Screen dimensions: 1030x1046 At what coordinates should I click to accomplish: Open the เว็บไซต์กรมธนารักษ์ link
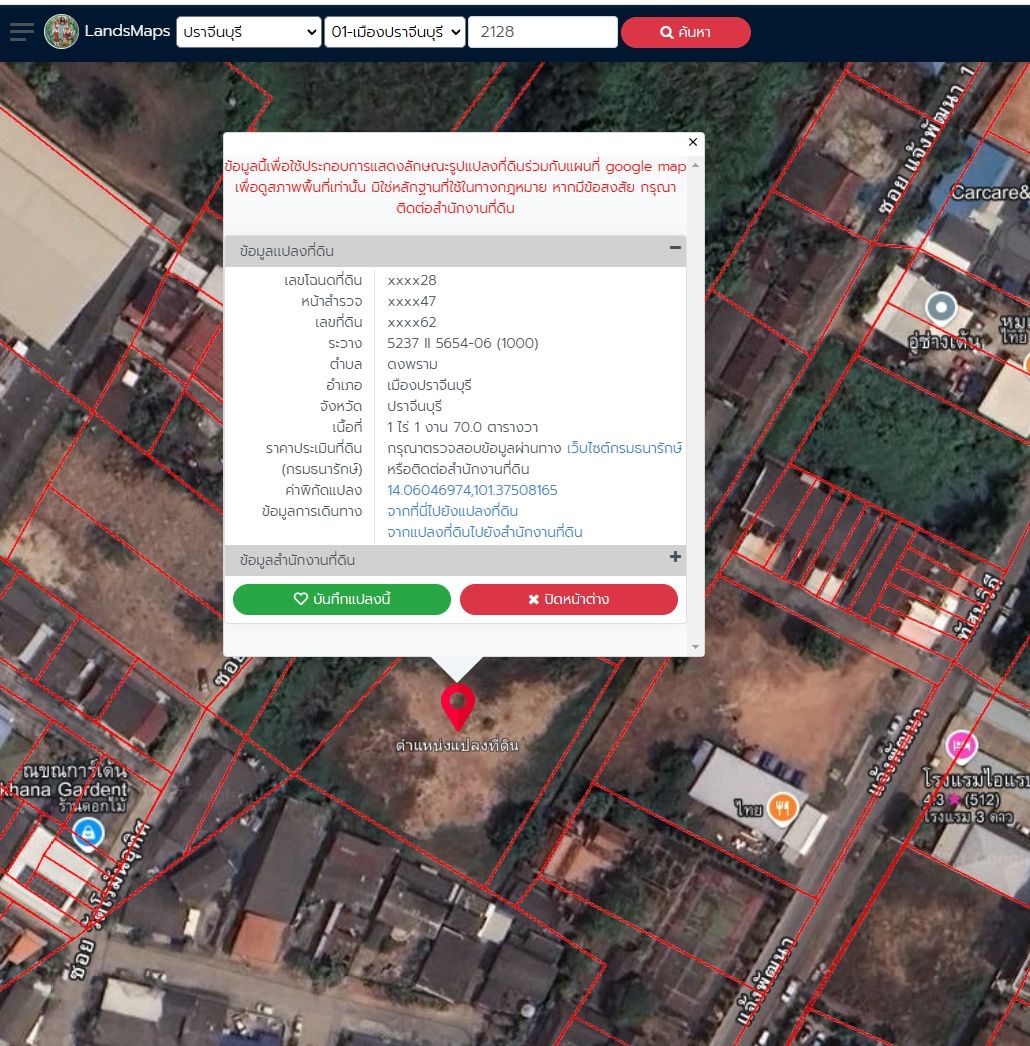coord(624,448)
